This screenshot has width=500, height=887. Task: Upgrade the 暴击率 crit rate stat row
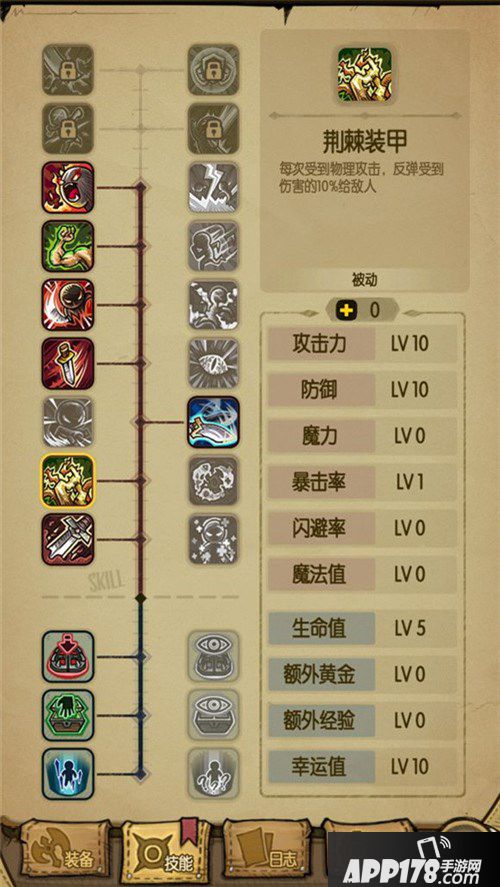click(362, 483)
